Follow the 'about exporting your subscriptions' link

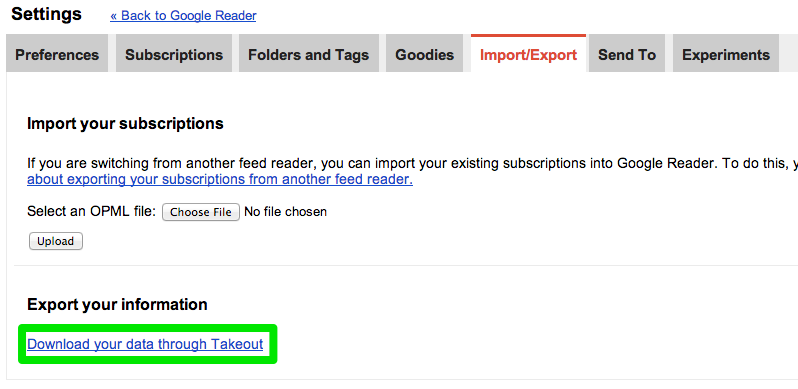coord(220,180)
